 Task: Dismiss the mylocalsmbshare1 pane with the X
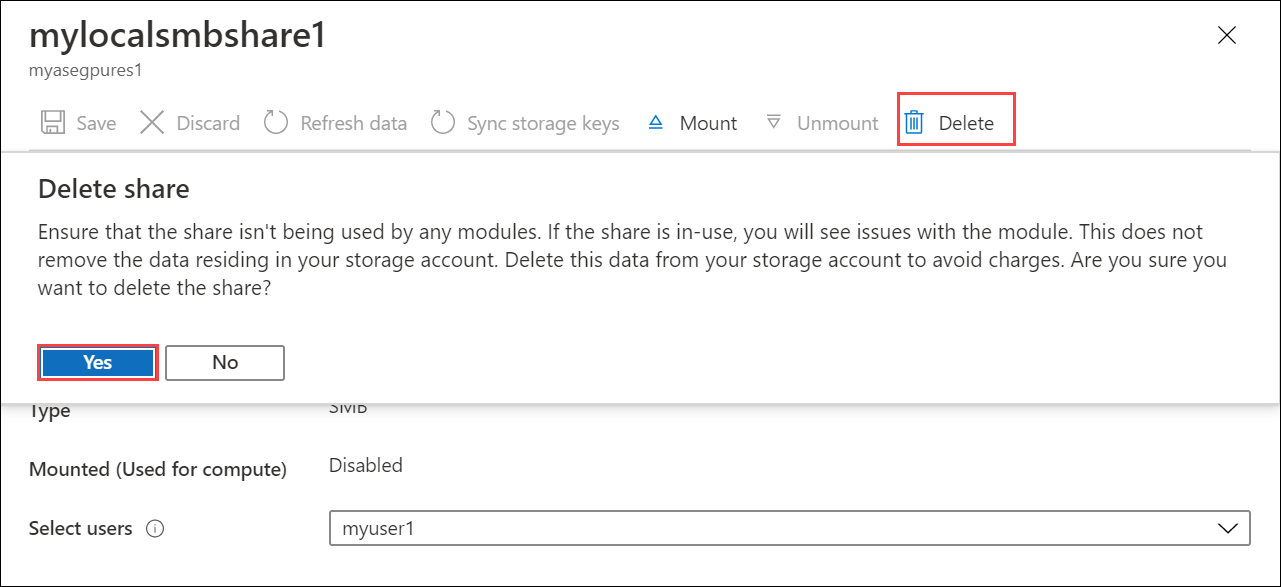(1227, 34)
